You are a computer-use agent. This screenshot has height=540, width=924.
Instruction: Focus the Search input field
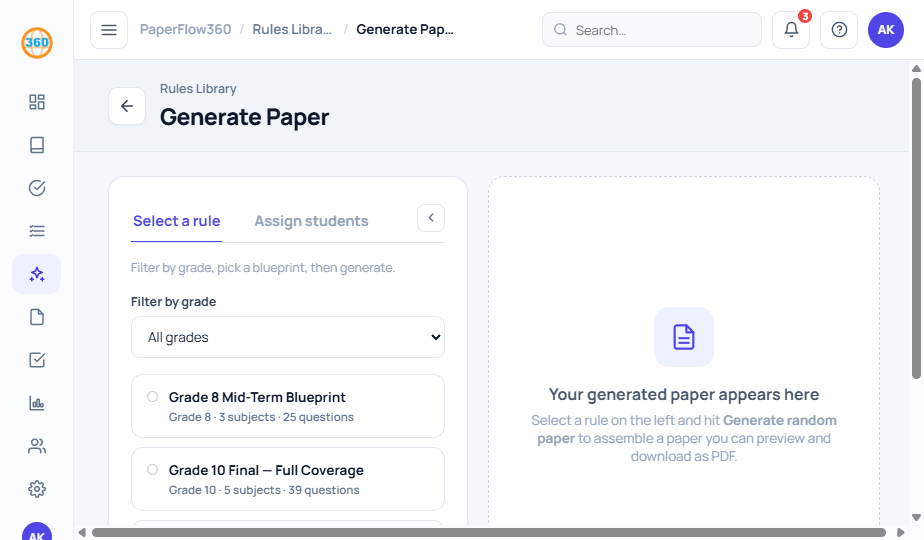652,30
